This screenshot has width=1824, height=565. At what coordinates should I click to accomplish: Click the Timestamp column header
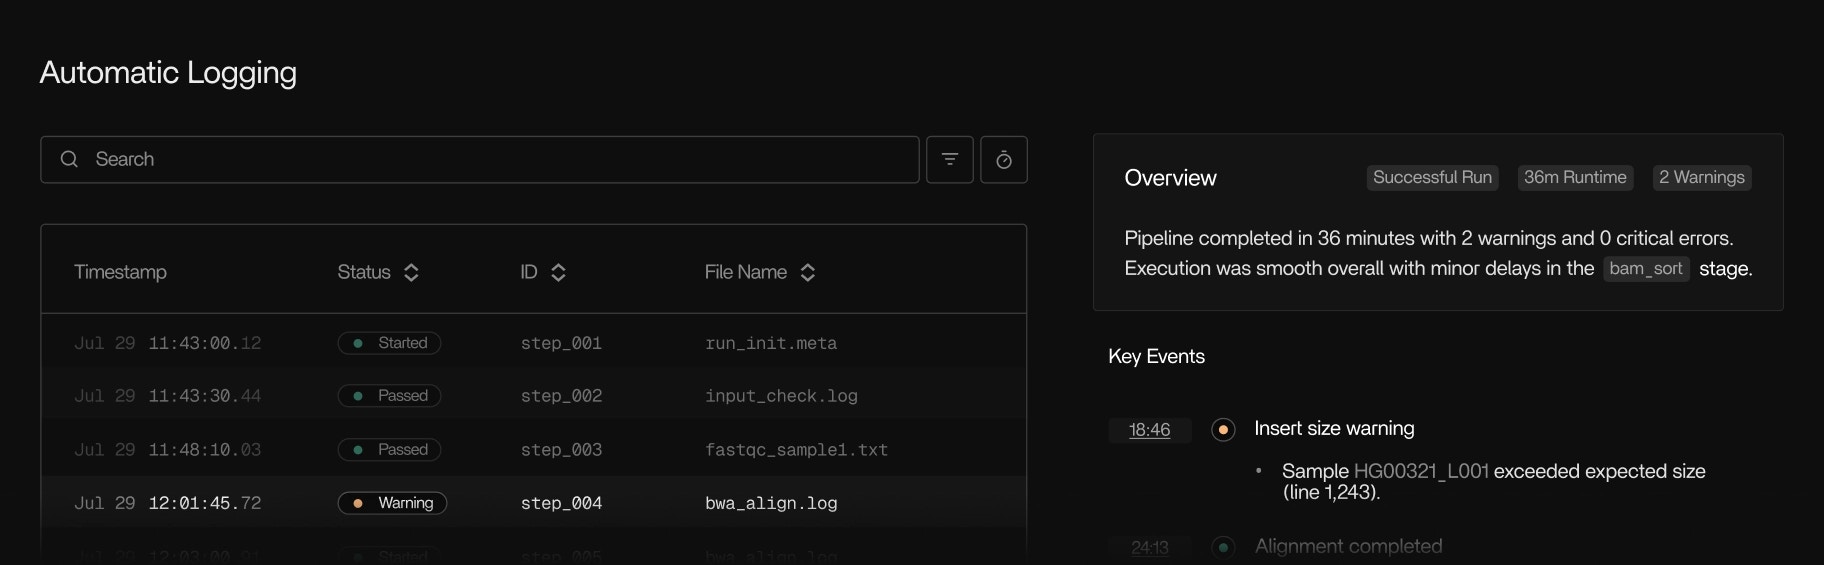tap(120, 272)
